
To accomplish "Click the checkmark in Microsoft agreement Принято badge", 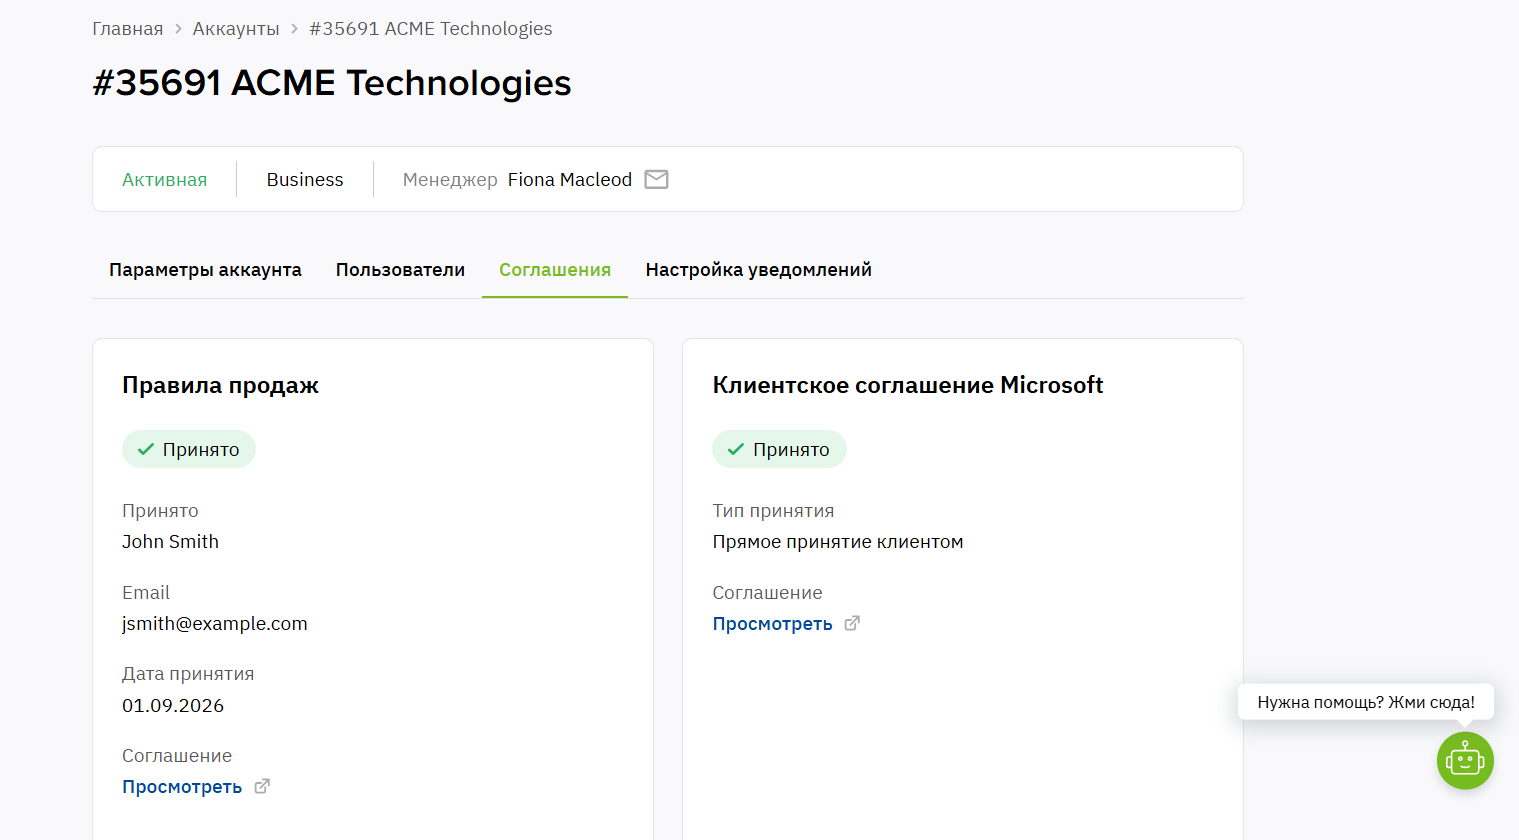I will (x=736, y=449).
